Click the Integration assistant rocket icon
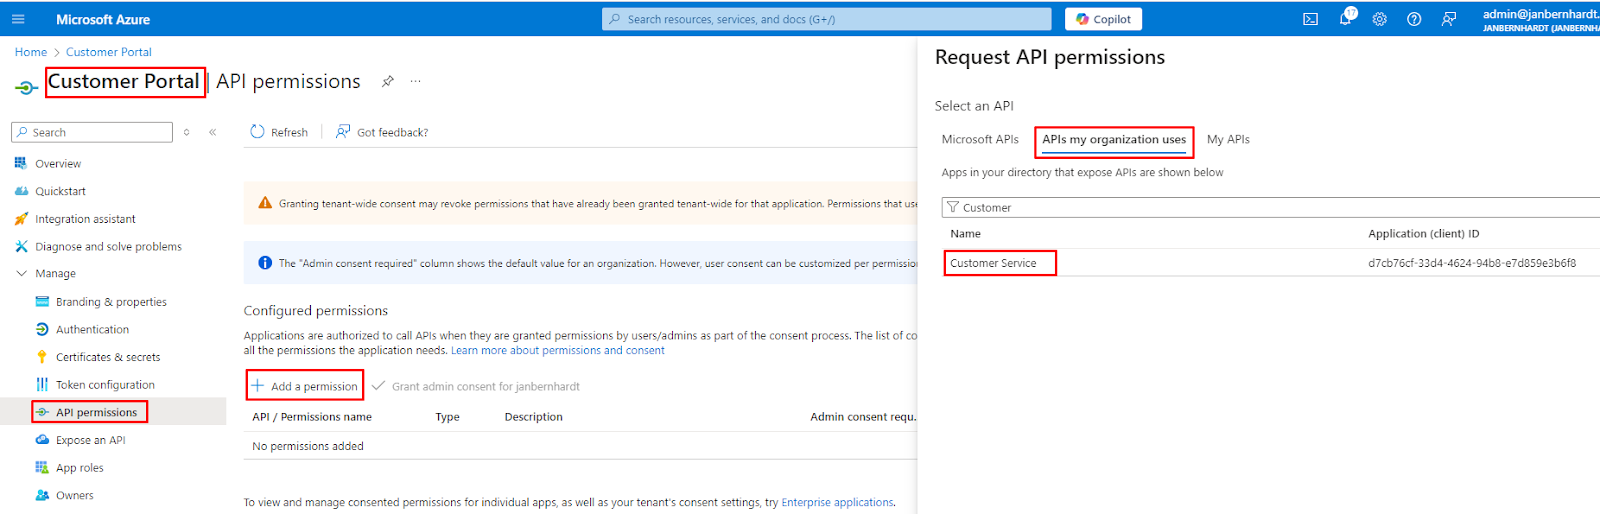Image resolution: width=1600 pixels, height=514 pixels. point(21,218)
